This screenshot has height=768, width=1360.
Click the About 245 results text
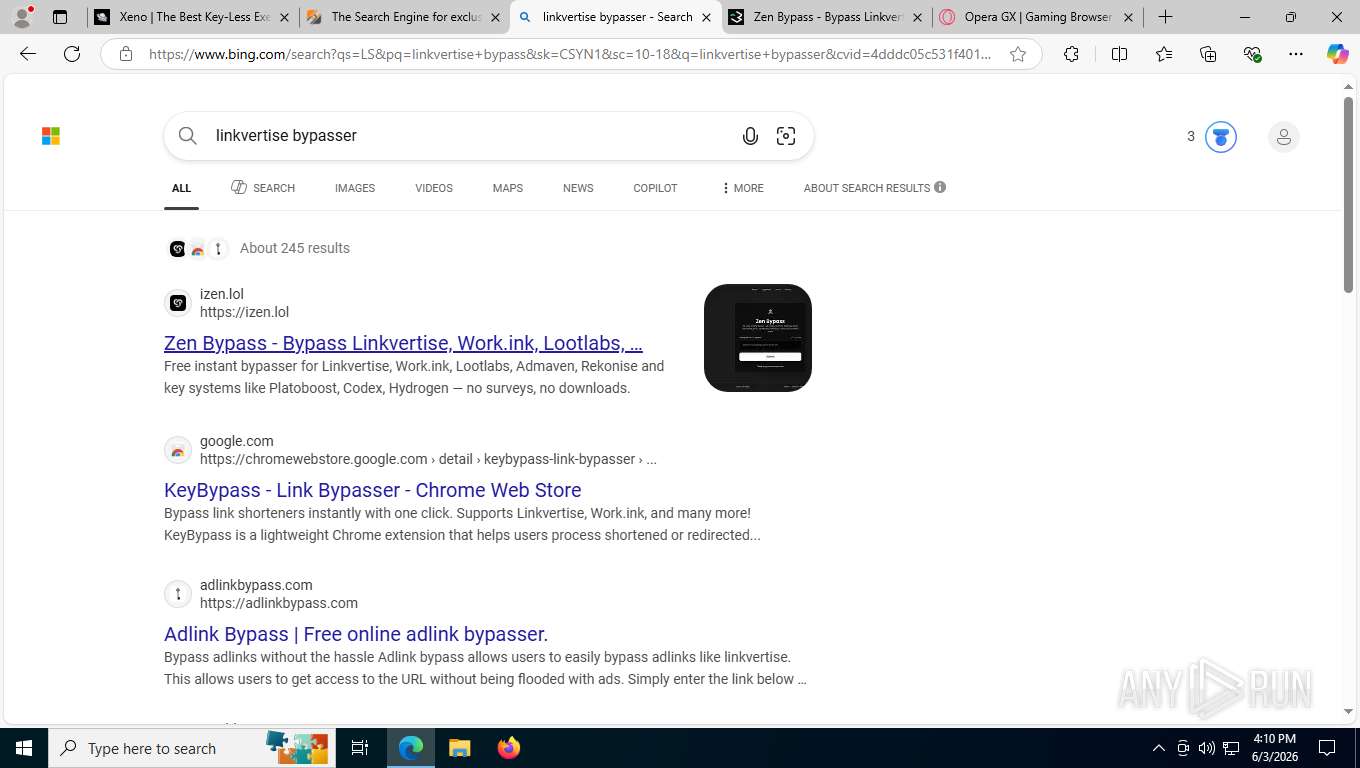coord(295,248)
